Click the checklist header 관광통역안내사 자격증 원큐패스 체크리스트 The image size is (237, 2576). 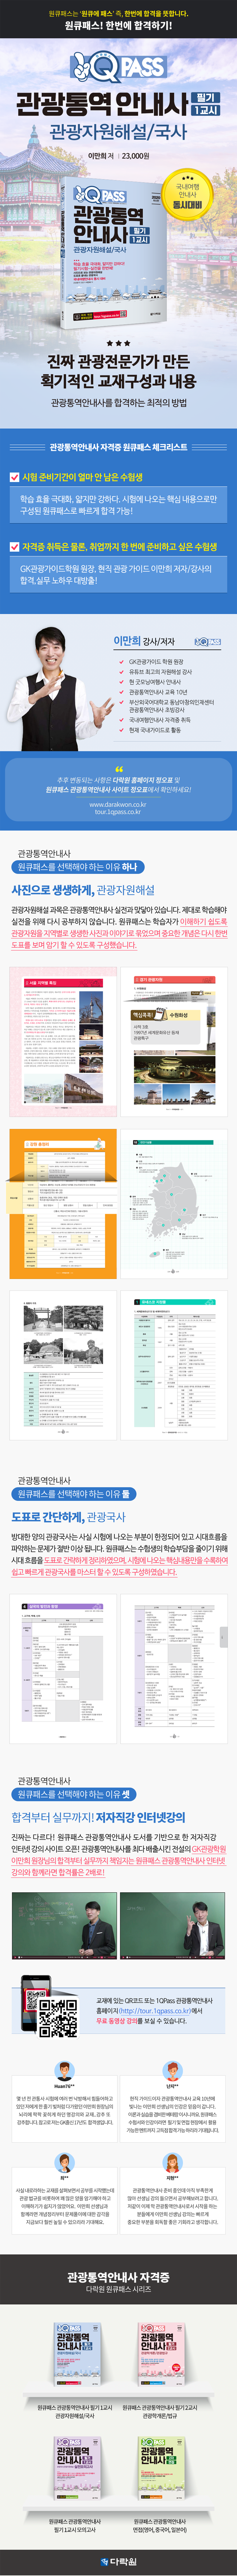tap(118, 447)
